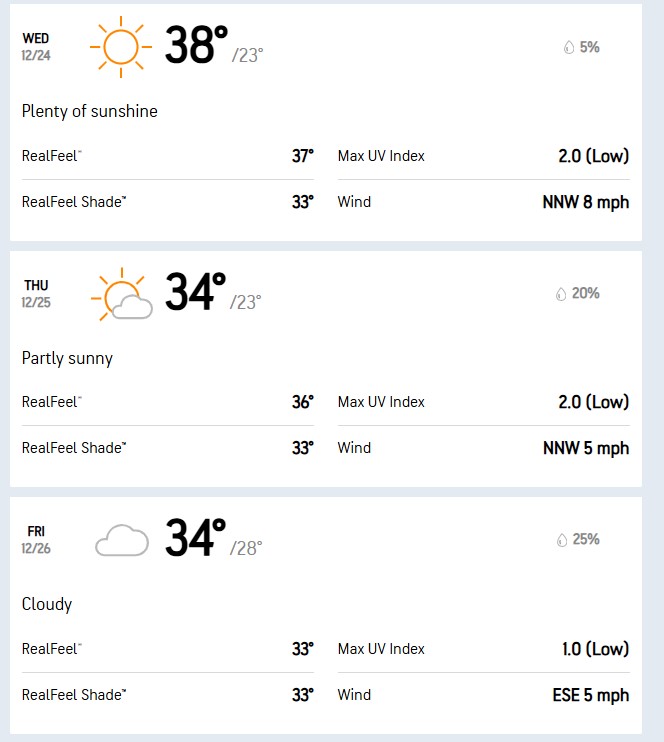Open the THU 12/25 forecast day
The width and height of the screenshot is (664, 742).
(36, 293)
